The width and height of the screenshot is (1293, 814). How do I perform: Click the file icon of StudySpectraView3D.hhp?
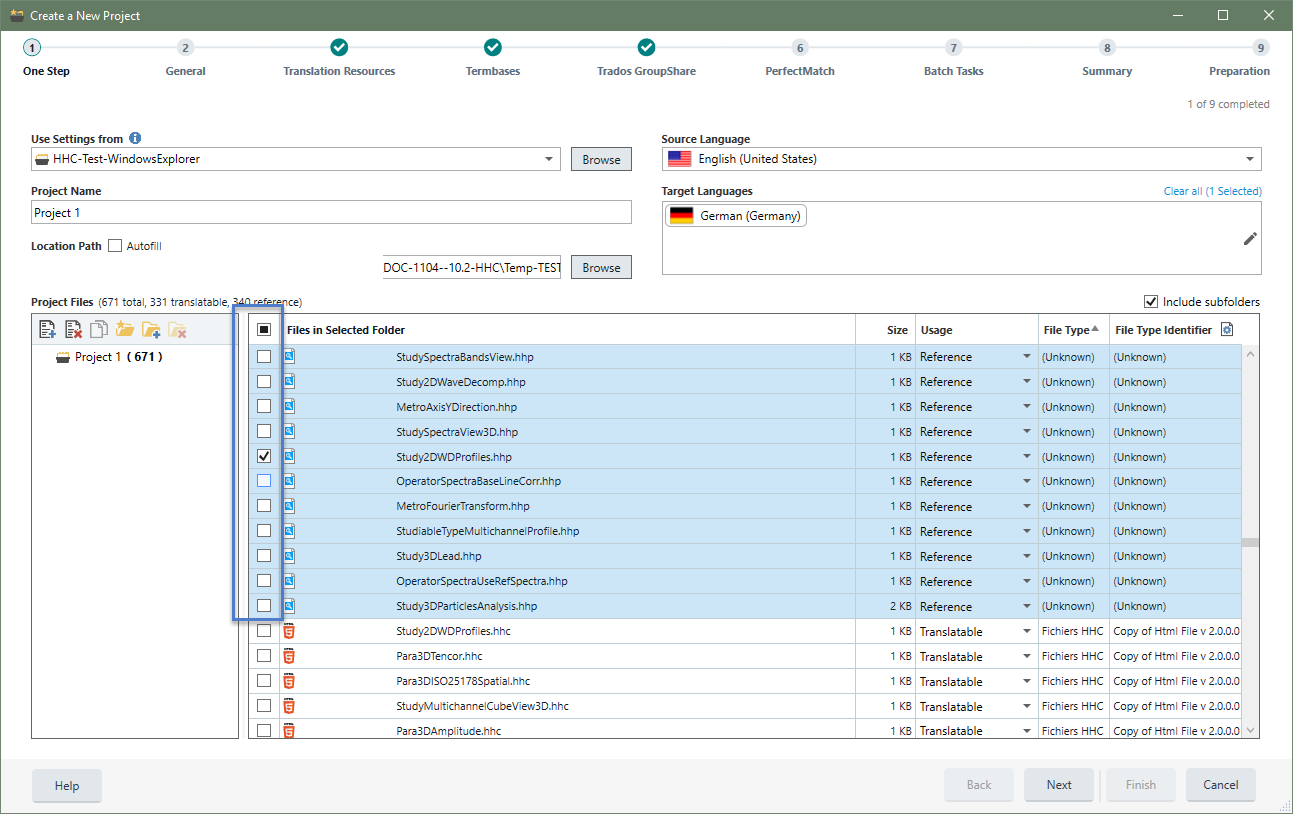[x=289, y=431]
